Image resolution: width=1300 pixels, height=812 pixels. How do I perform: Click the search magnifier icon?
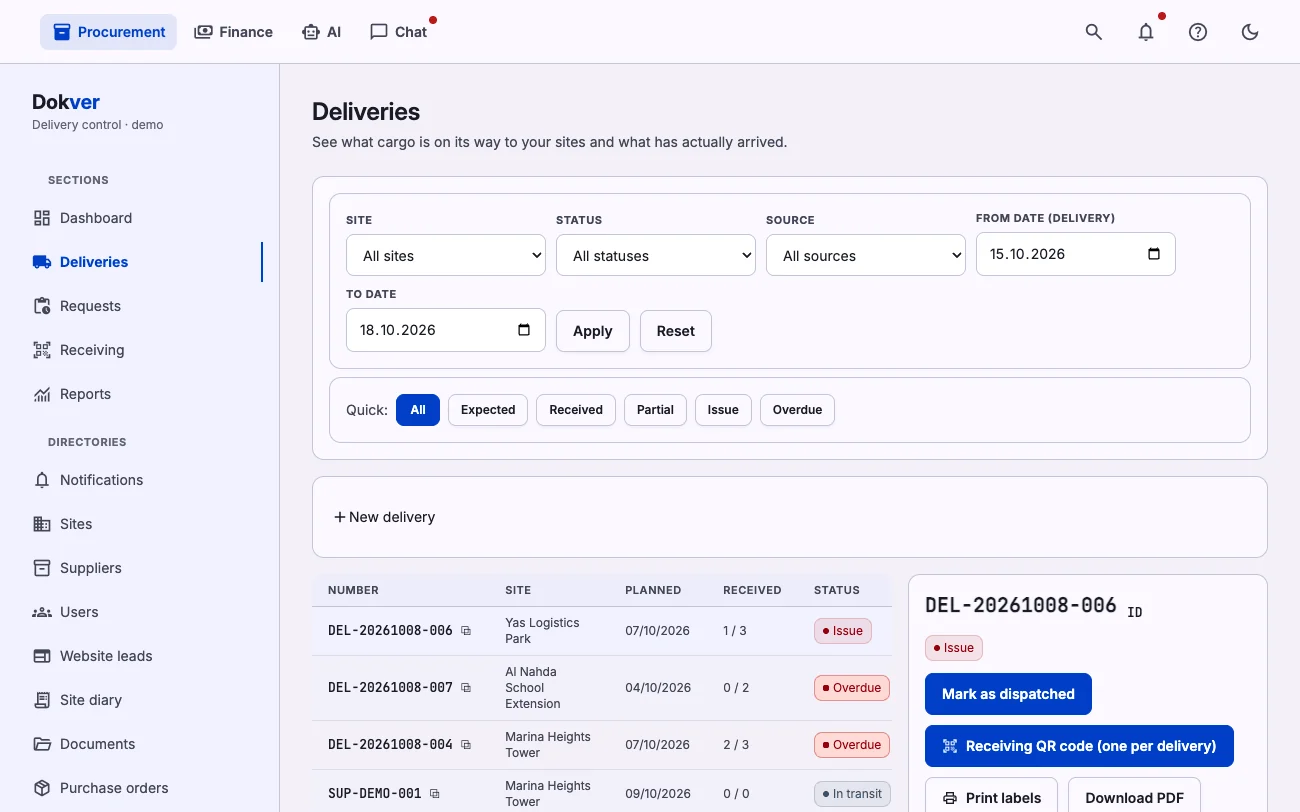coord(1094,32)
